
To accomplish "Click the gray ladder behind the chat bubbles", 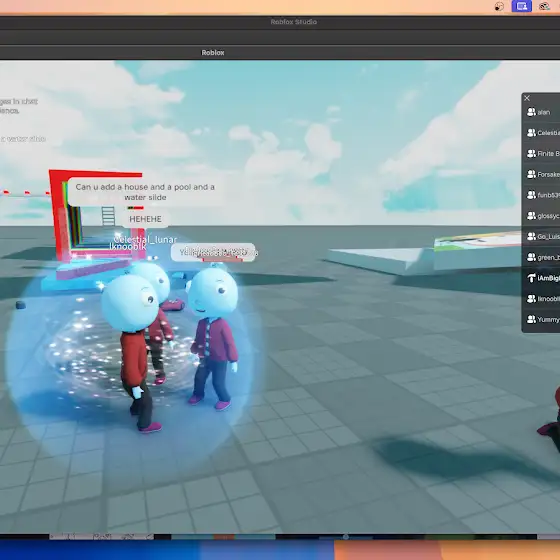I will pyautogui.click(x=108, y=216).
